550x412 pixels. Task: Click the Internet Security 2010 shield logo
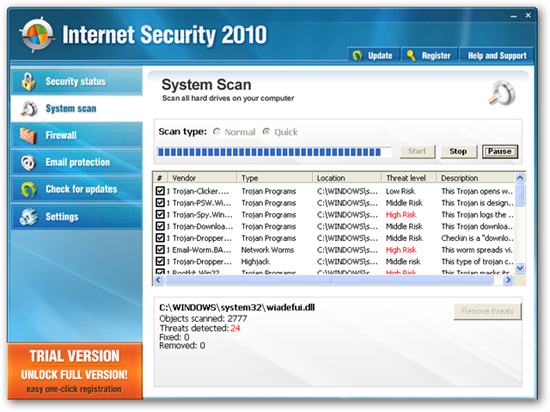(x=37, y=35)
